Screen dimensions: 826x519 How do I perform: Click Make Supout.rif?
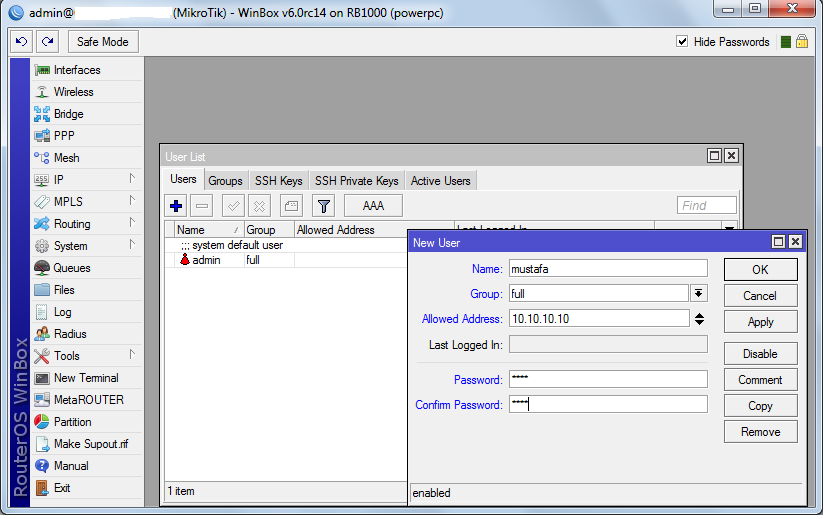87,444
